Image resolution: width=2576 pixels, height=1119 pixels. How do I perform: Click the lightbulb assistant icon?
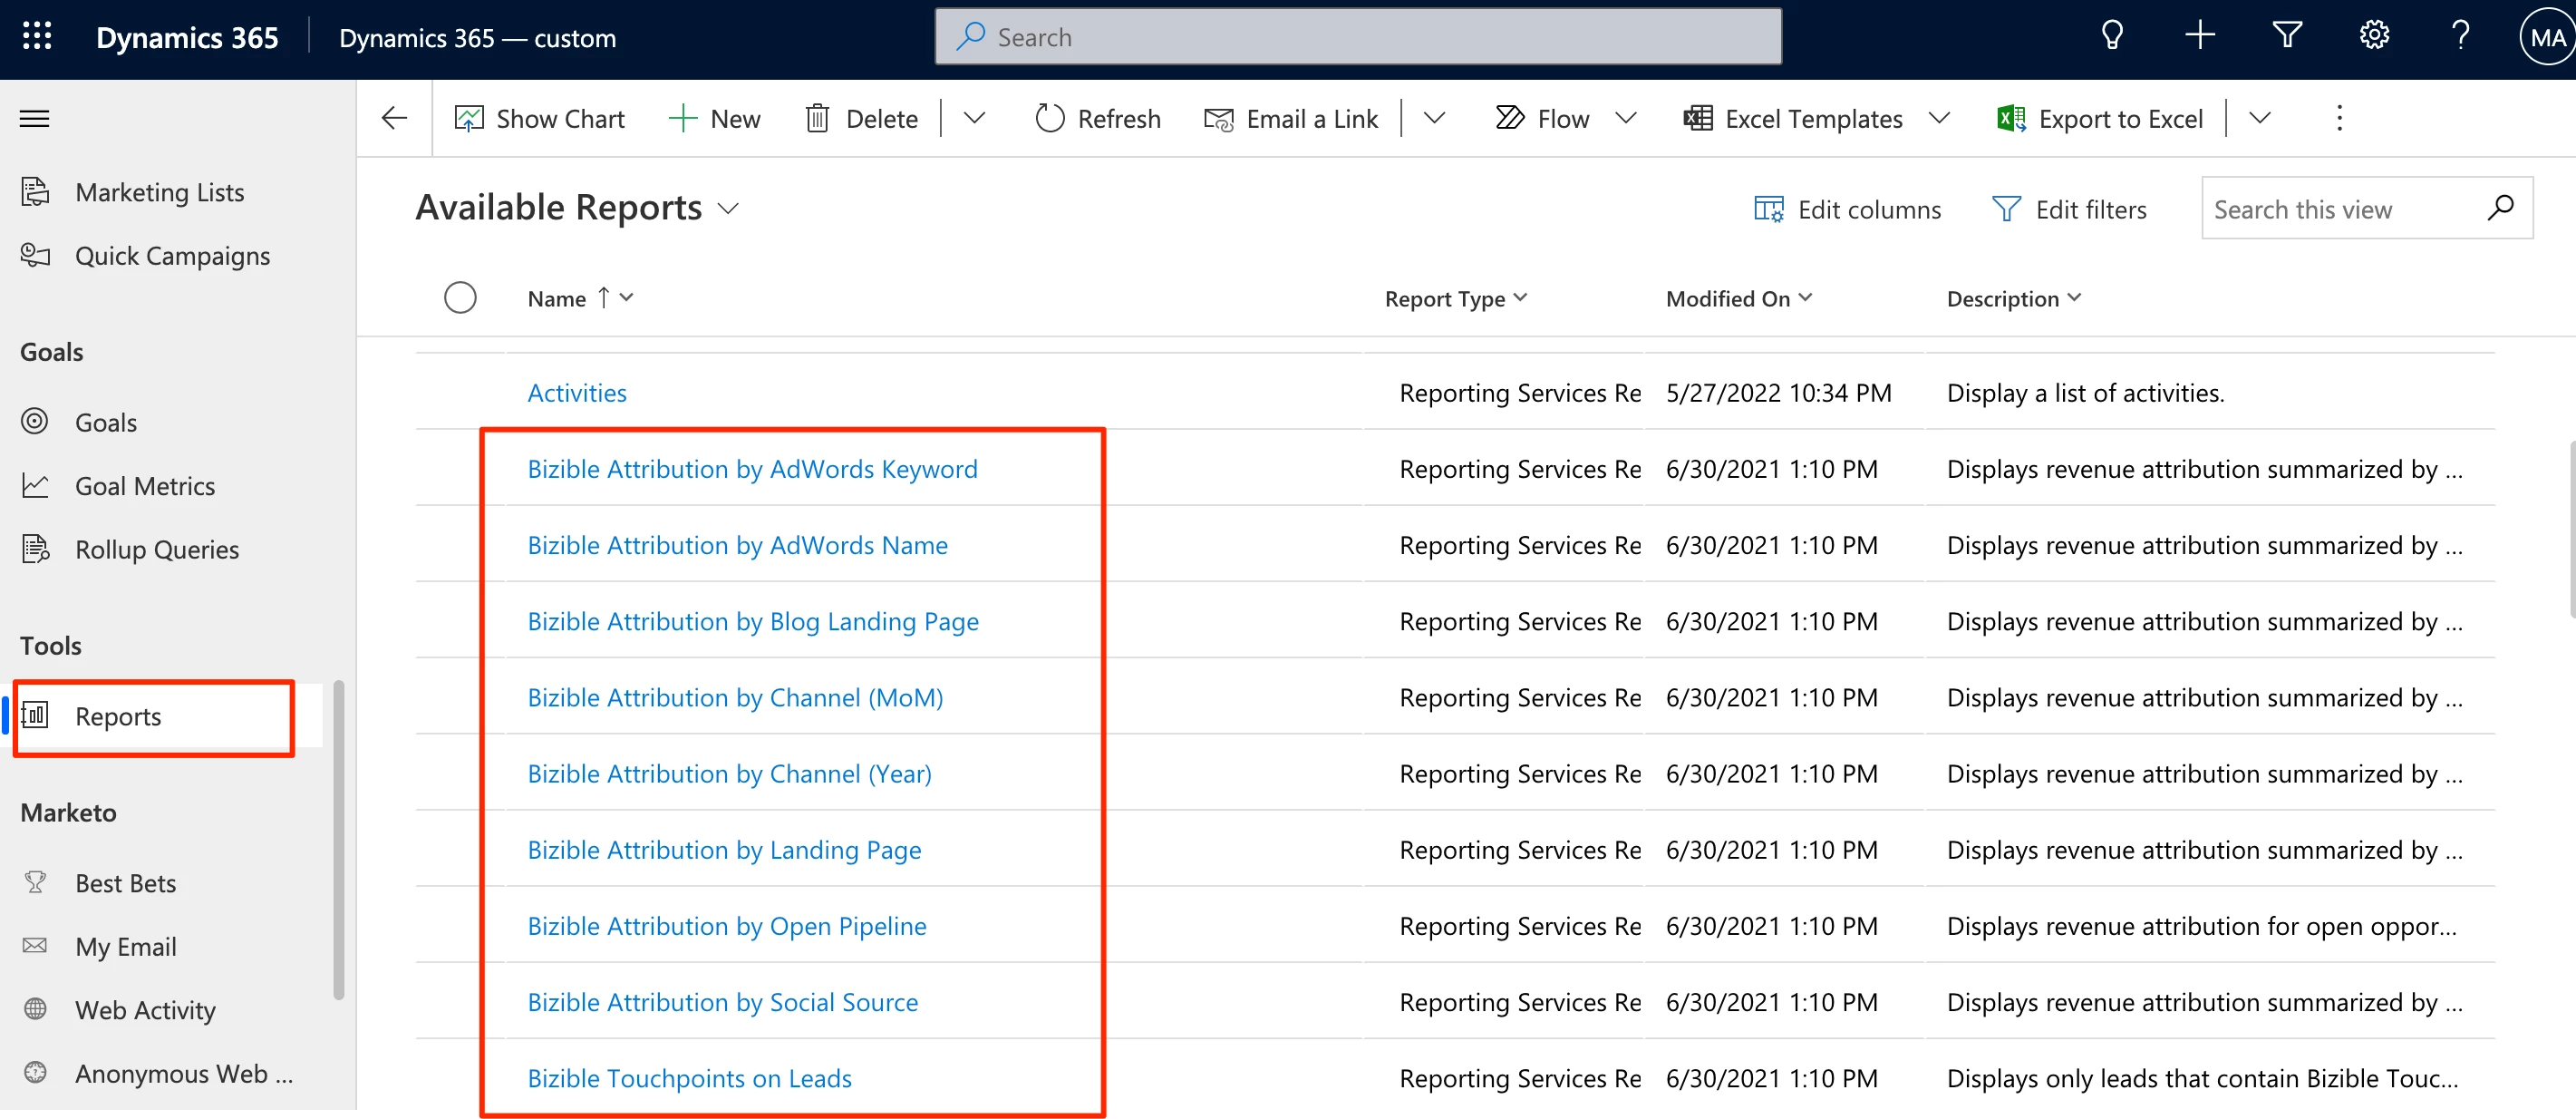(2111, 37)
